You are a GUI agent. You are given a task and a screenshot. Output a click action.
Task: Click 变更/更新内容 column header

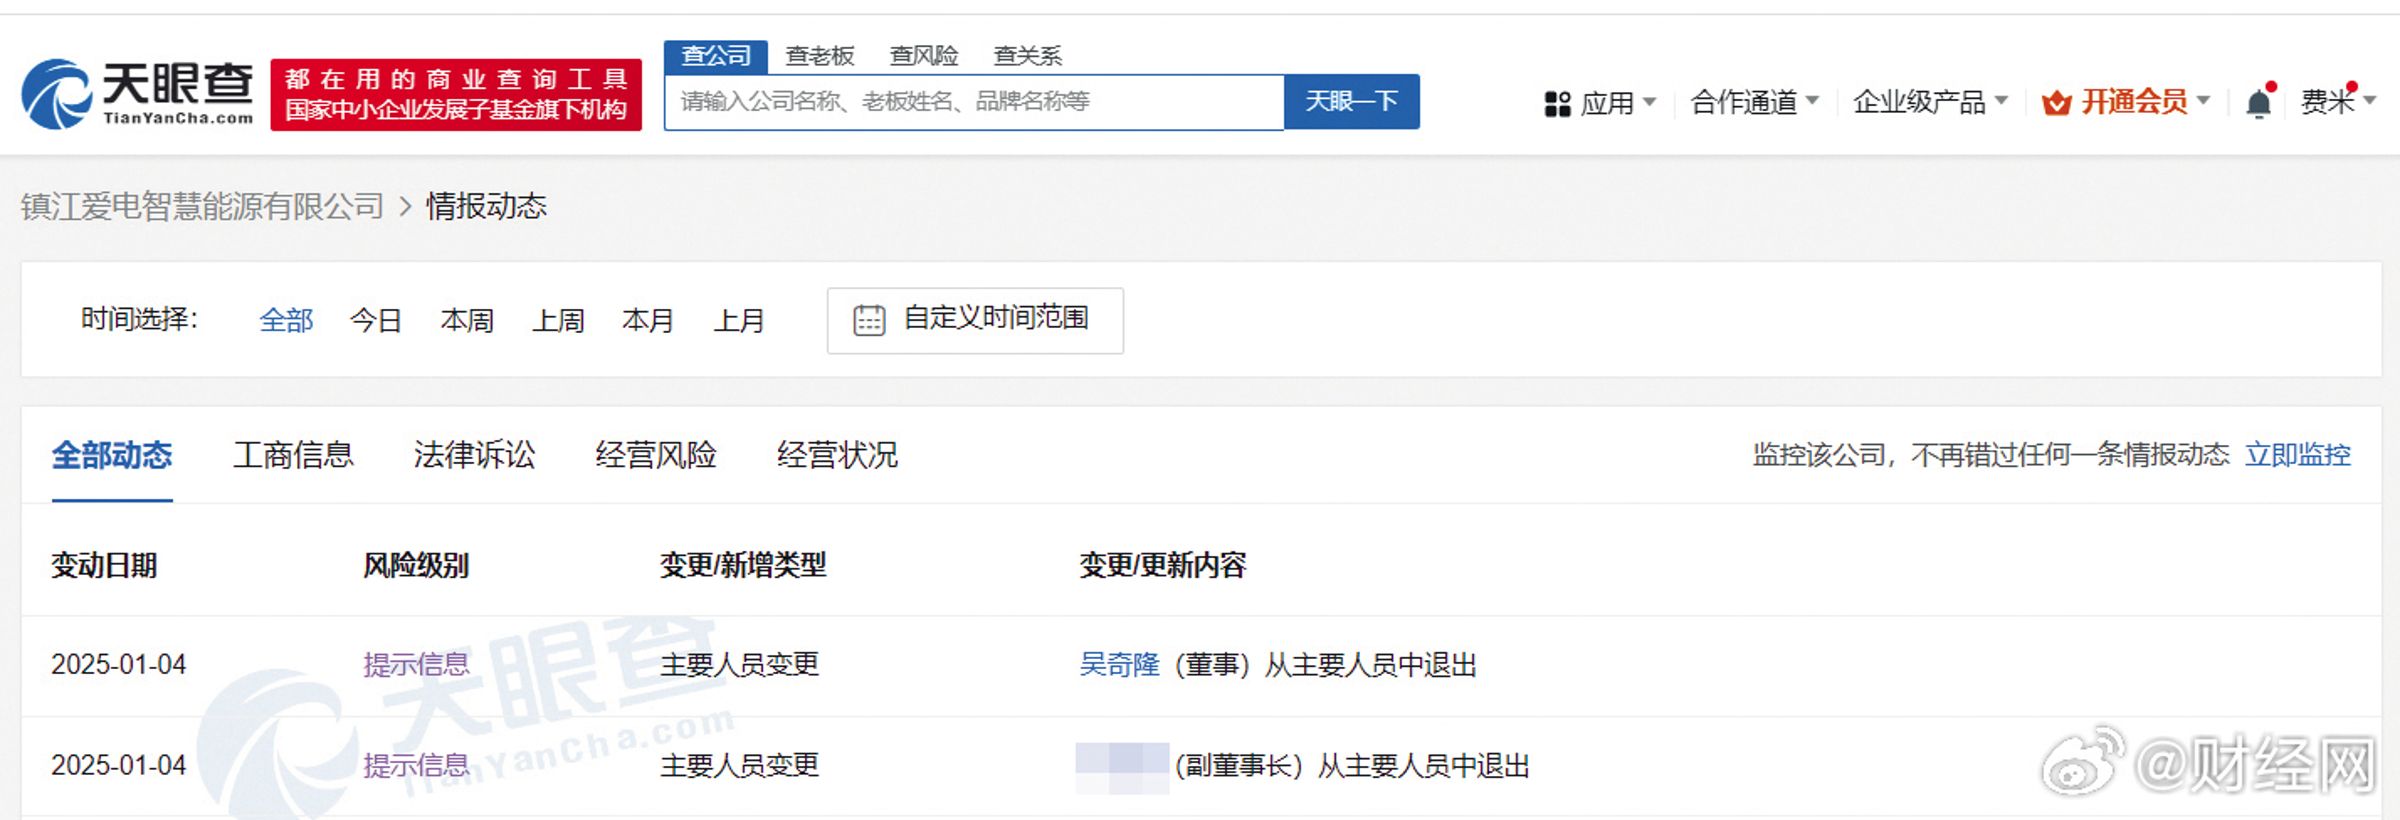[1163, 566]
